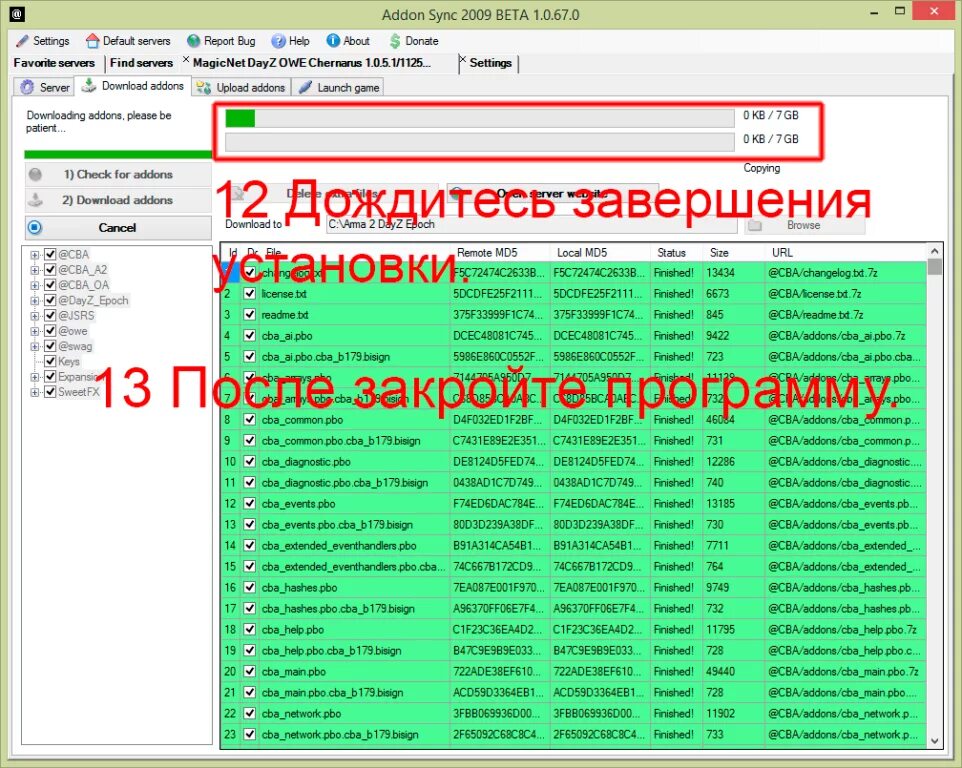Toggle the @CBA_OA addon checkbox
The height and width of the screenshot is (768, 962).
coord(50,285)
